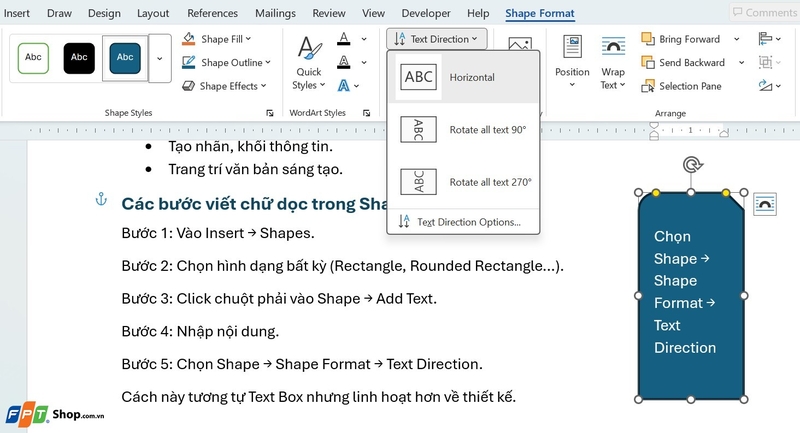Click the shape's bottom center sizing handle
The width and height of the screenshot is (800, 433).
pyautogui.click(x=691, y=399)
